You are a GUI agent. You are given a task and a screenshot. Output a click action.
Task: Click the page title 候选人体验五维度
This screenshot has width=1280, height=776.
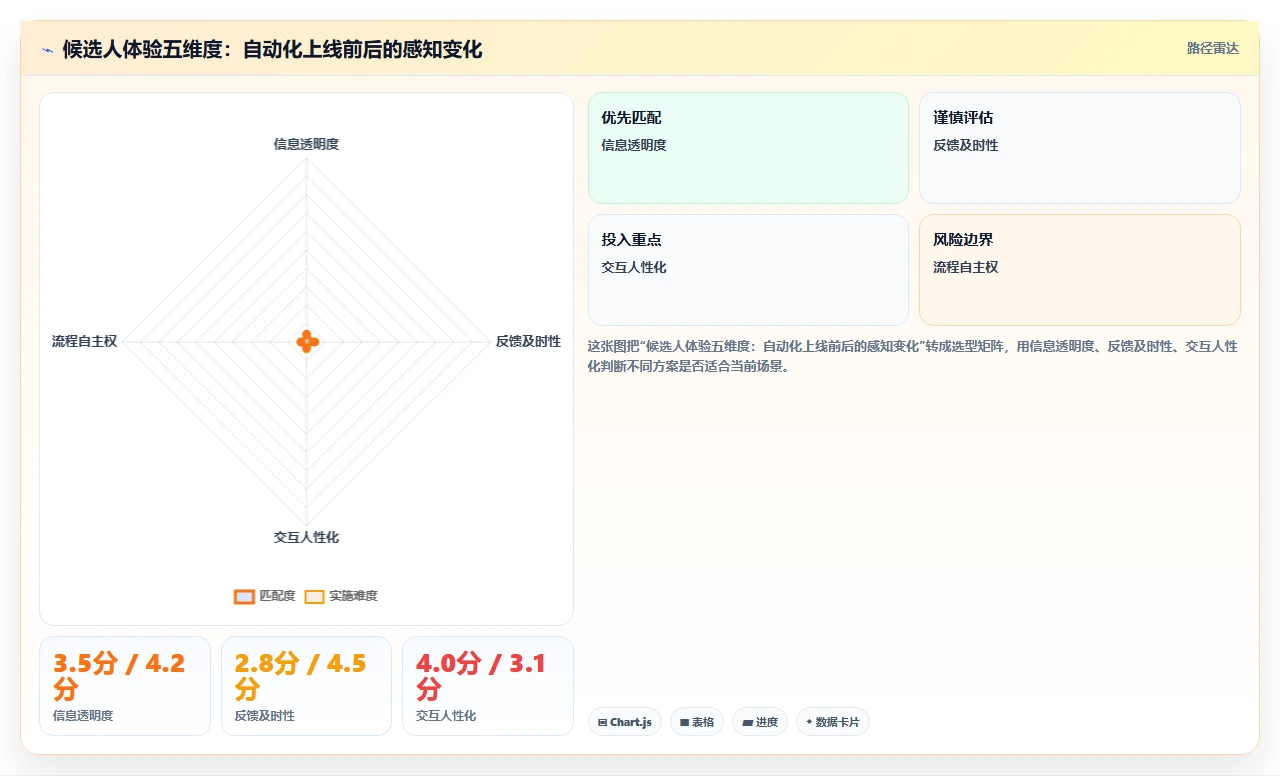tap(272, 49)
